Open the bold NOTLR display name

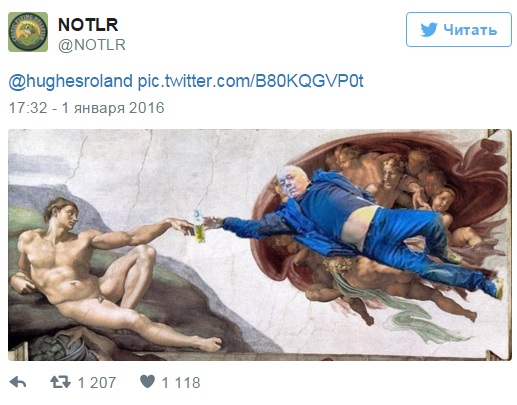point(88,25)
